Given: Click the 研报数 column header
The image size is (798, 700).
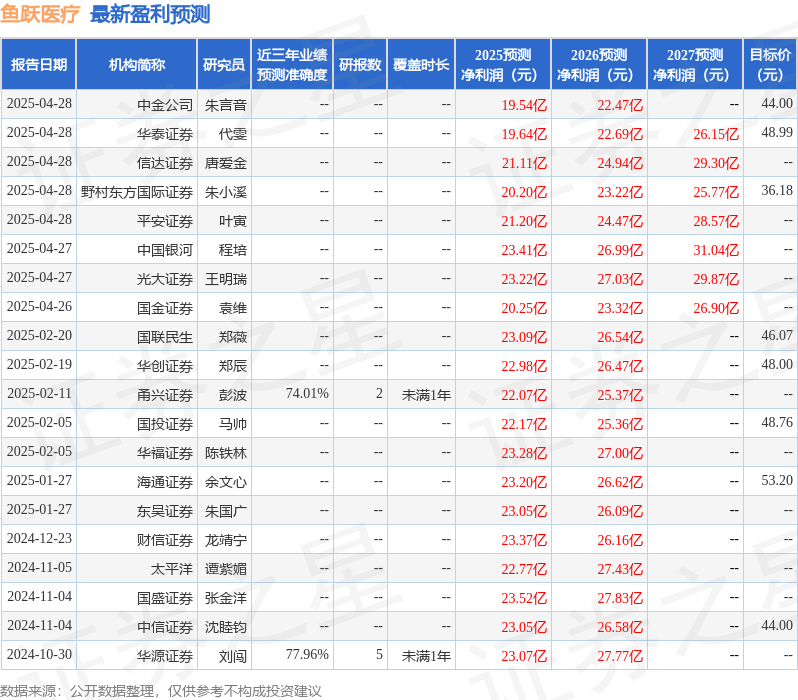Looking at the screenshot, I should click(x=360, y=65).
